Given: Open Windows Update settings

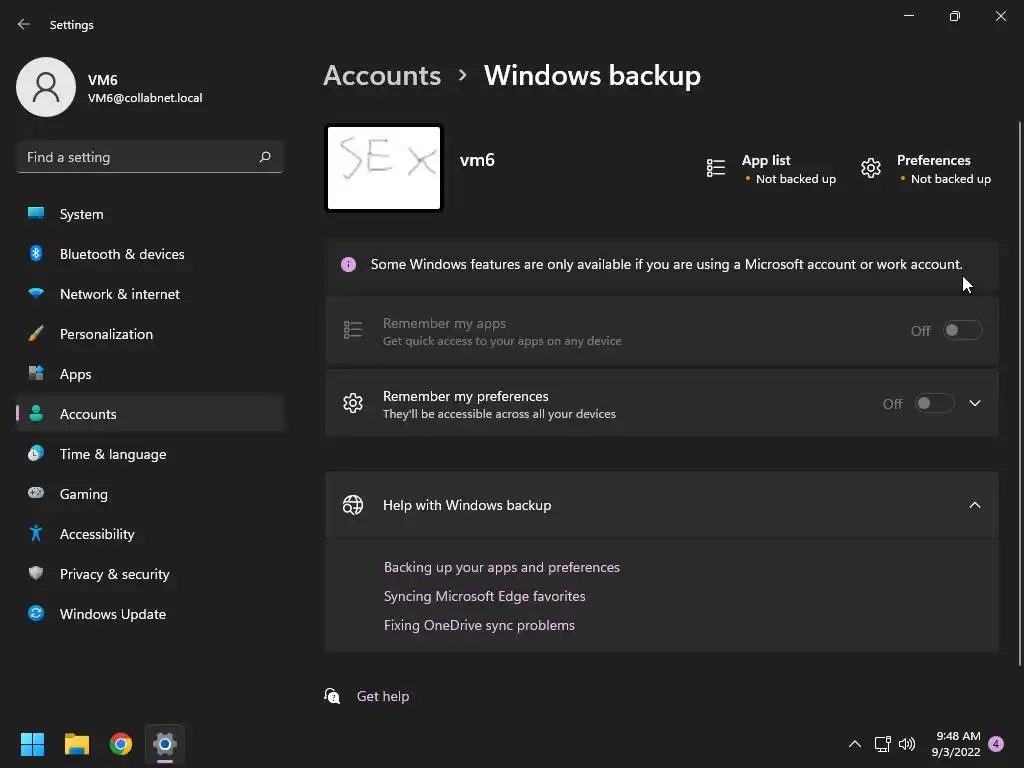Looking at the screenshot, I should click(112, 614).
